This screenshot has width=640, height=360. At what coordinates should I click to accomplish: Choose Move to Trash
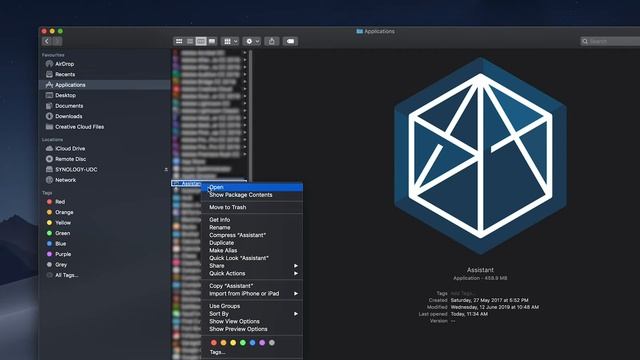pyautogui.click(x=252, y=207)
